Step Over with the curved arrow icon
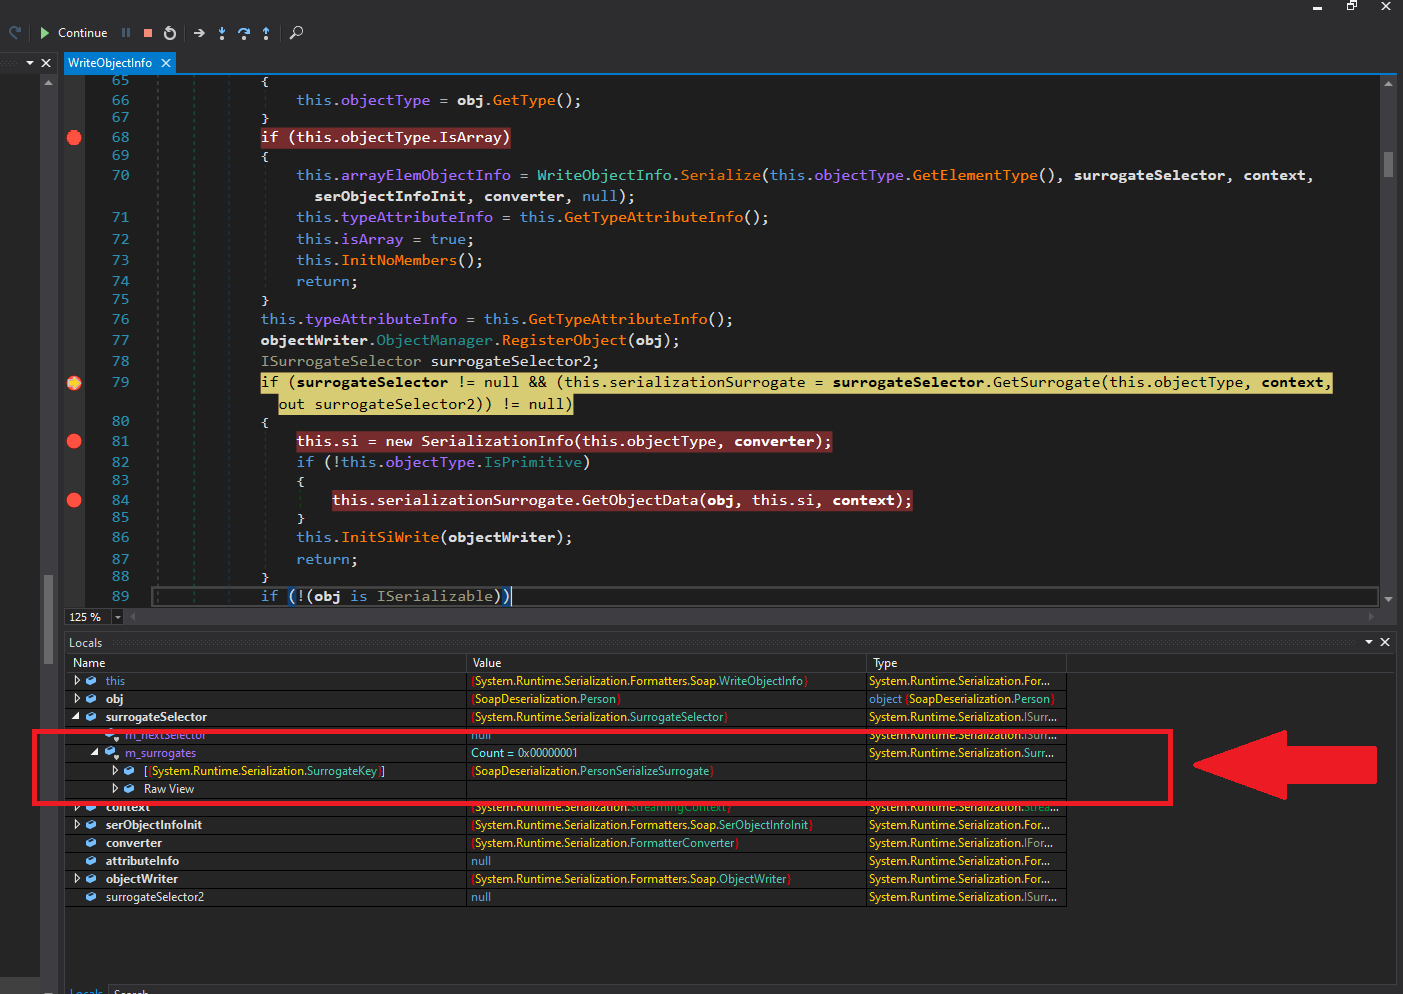Viewport: 1403px width, 994px height. pyautogui.click(x=244, y=33)
